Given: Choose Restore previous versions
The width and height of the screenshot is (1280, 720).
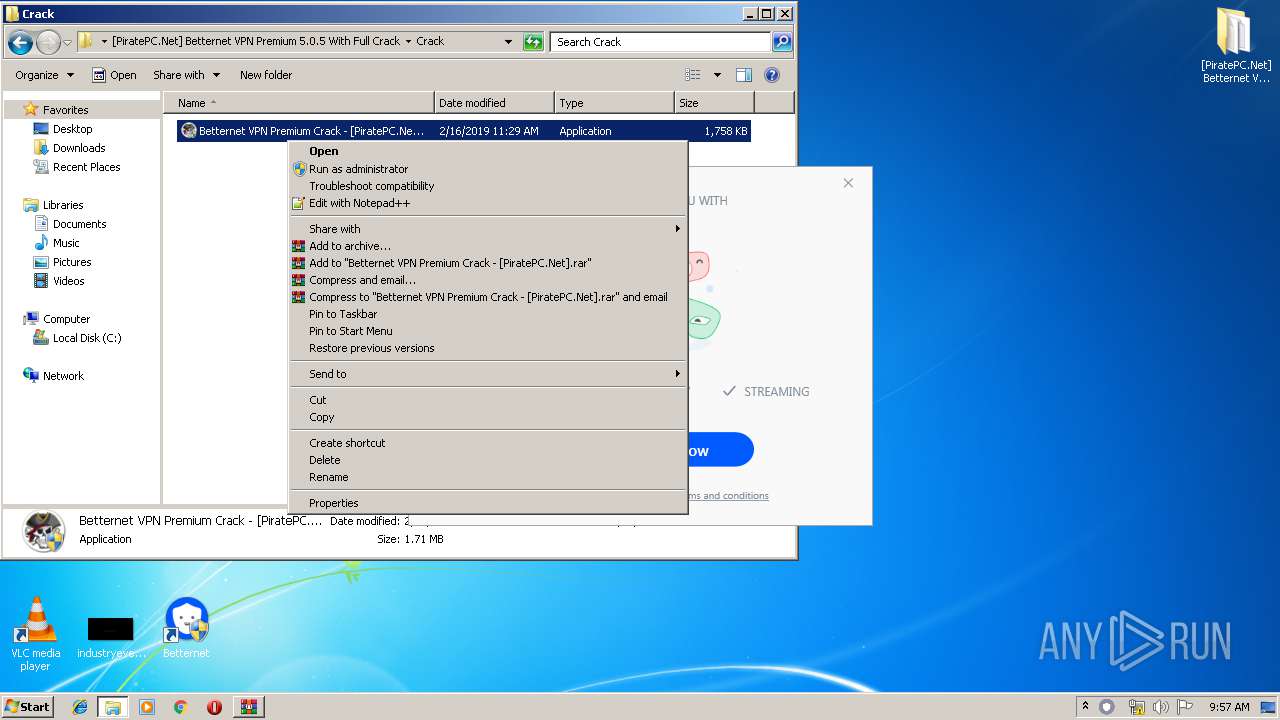Looking at the screenshot, I should [x=488, y=348].
